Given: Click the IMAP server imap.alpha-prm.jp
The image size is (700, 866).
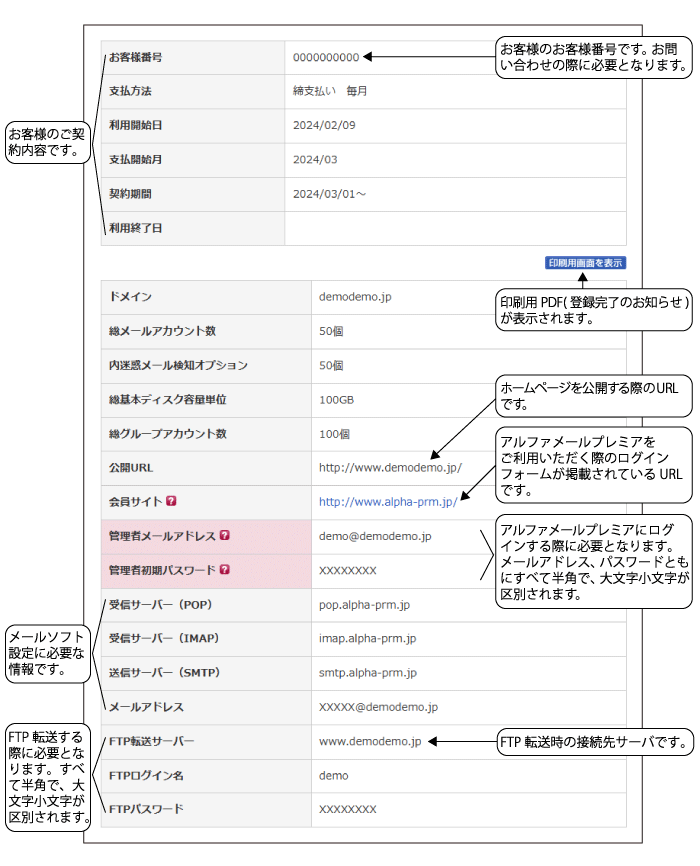Looking at the screenshot, I should (x=367, y=638).
